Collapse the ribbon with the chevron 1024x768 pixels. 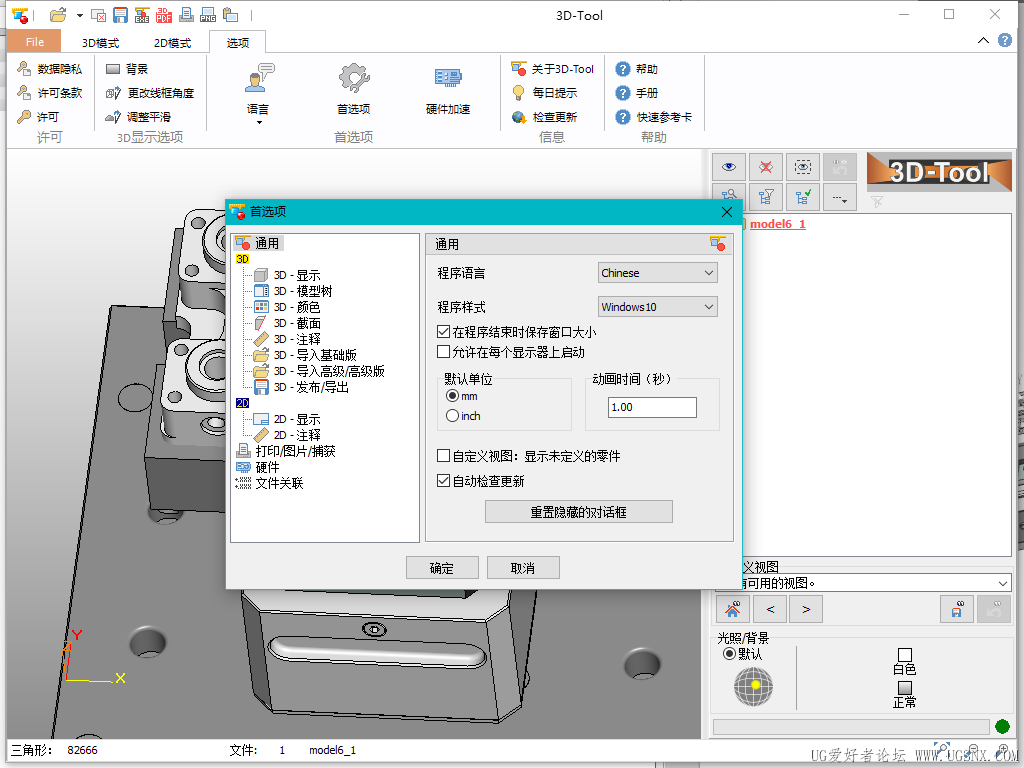click(x=984, y=40)
